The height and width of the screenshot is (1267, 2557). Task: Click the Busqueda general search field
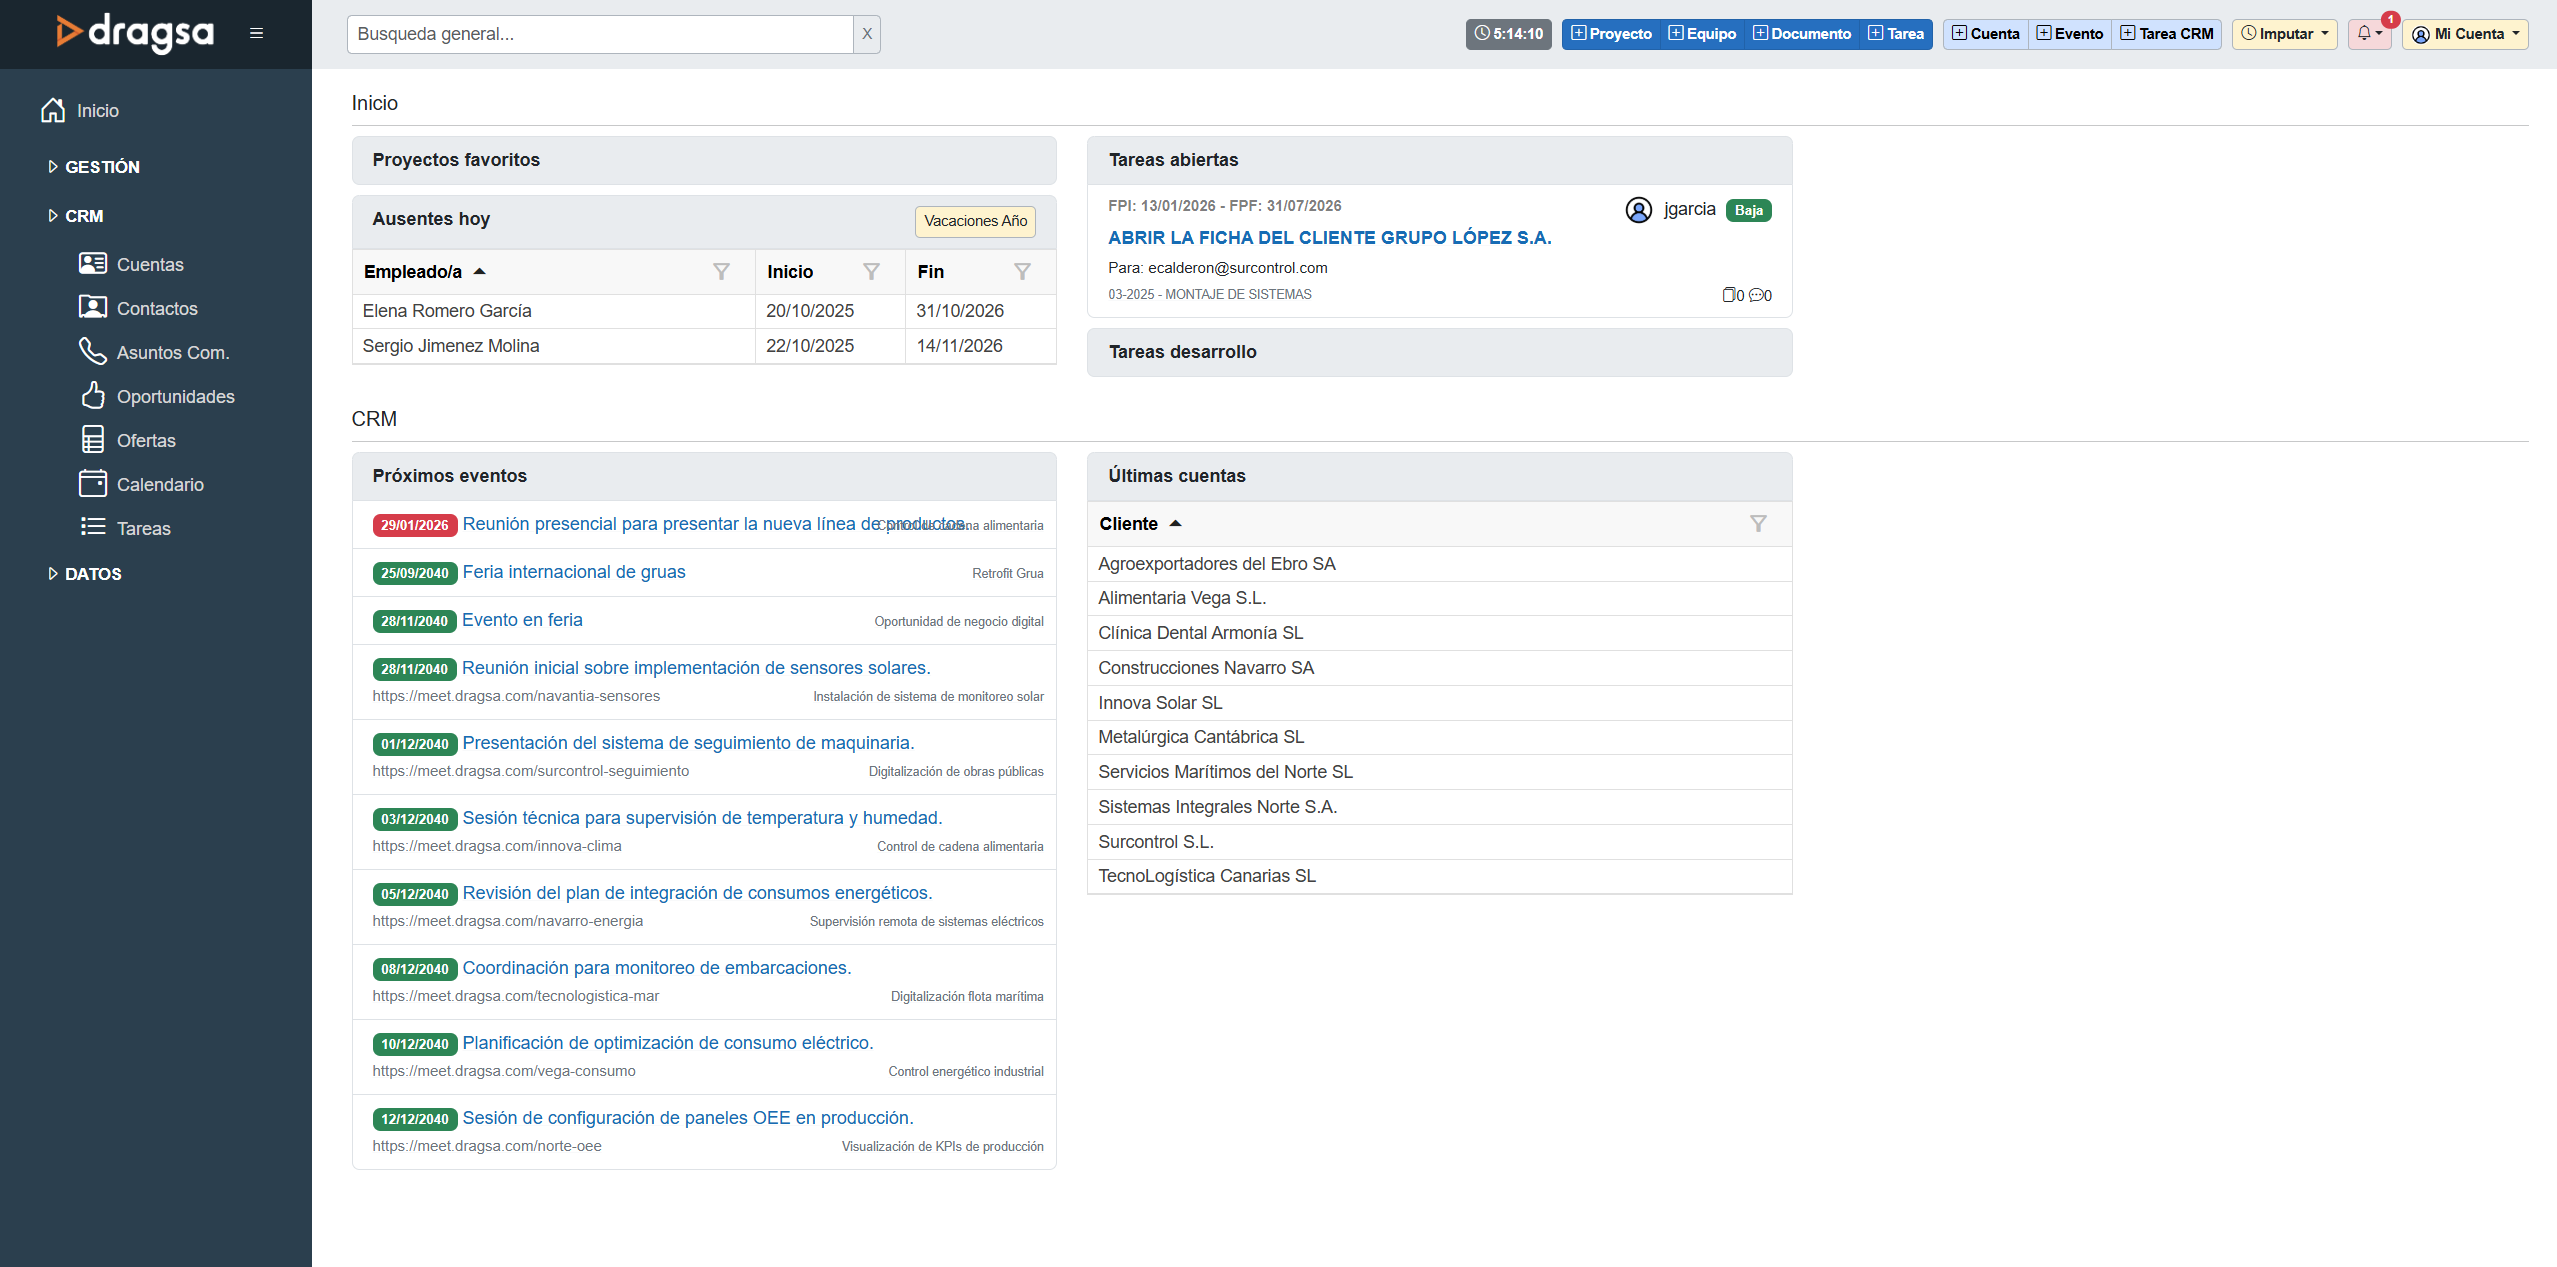600,34
